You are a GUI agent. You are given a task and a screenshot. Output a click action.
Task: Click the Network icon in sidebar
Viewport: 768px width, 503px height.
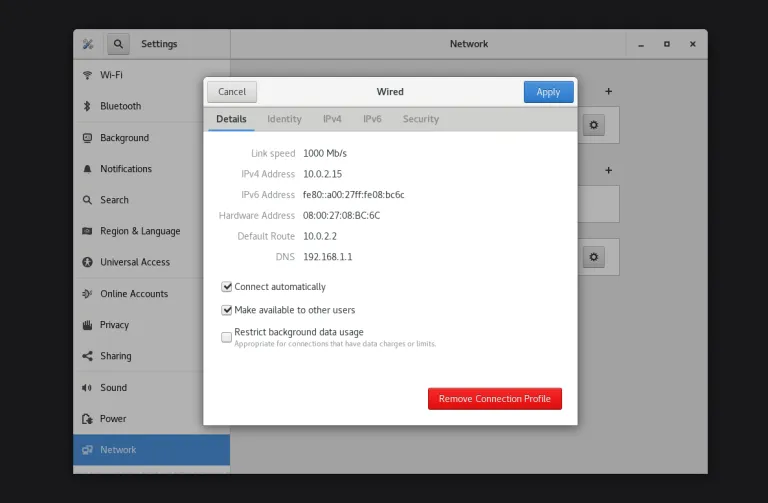pos(87,450)
